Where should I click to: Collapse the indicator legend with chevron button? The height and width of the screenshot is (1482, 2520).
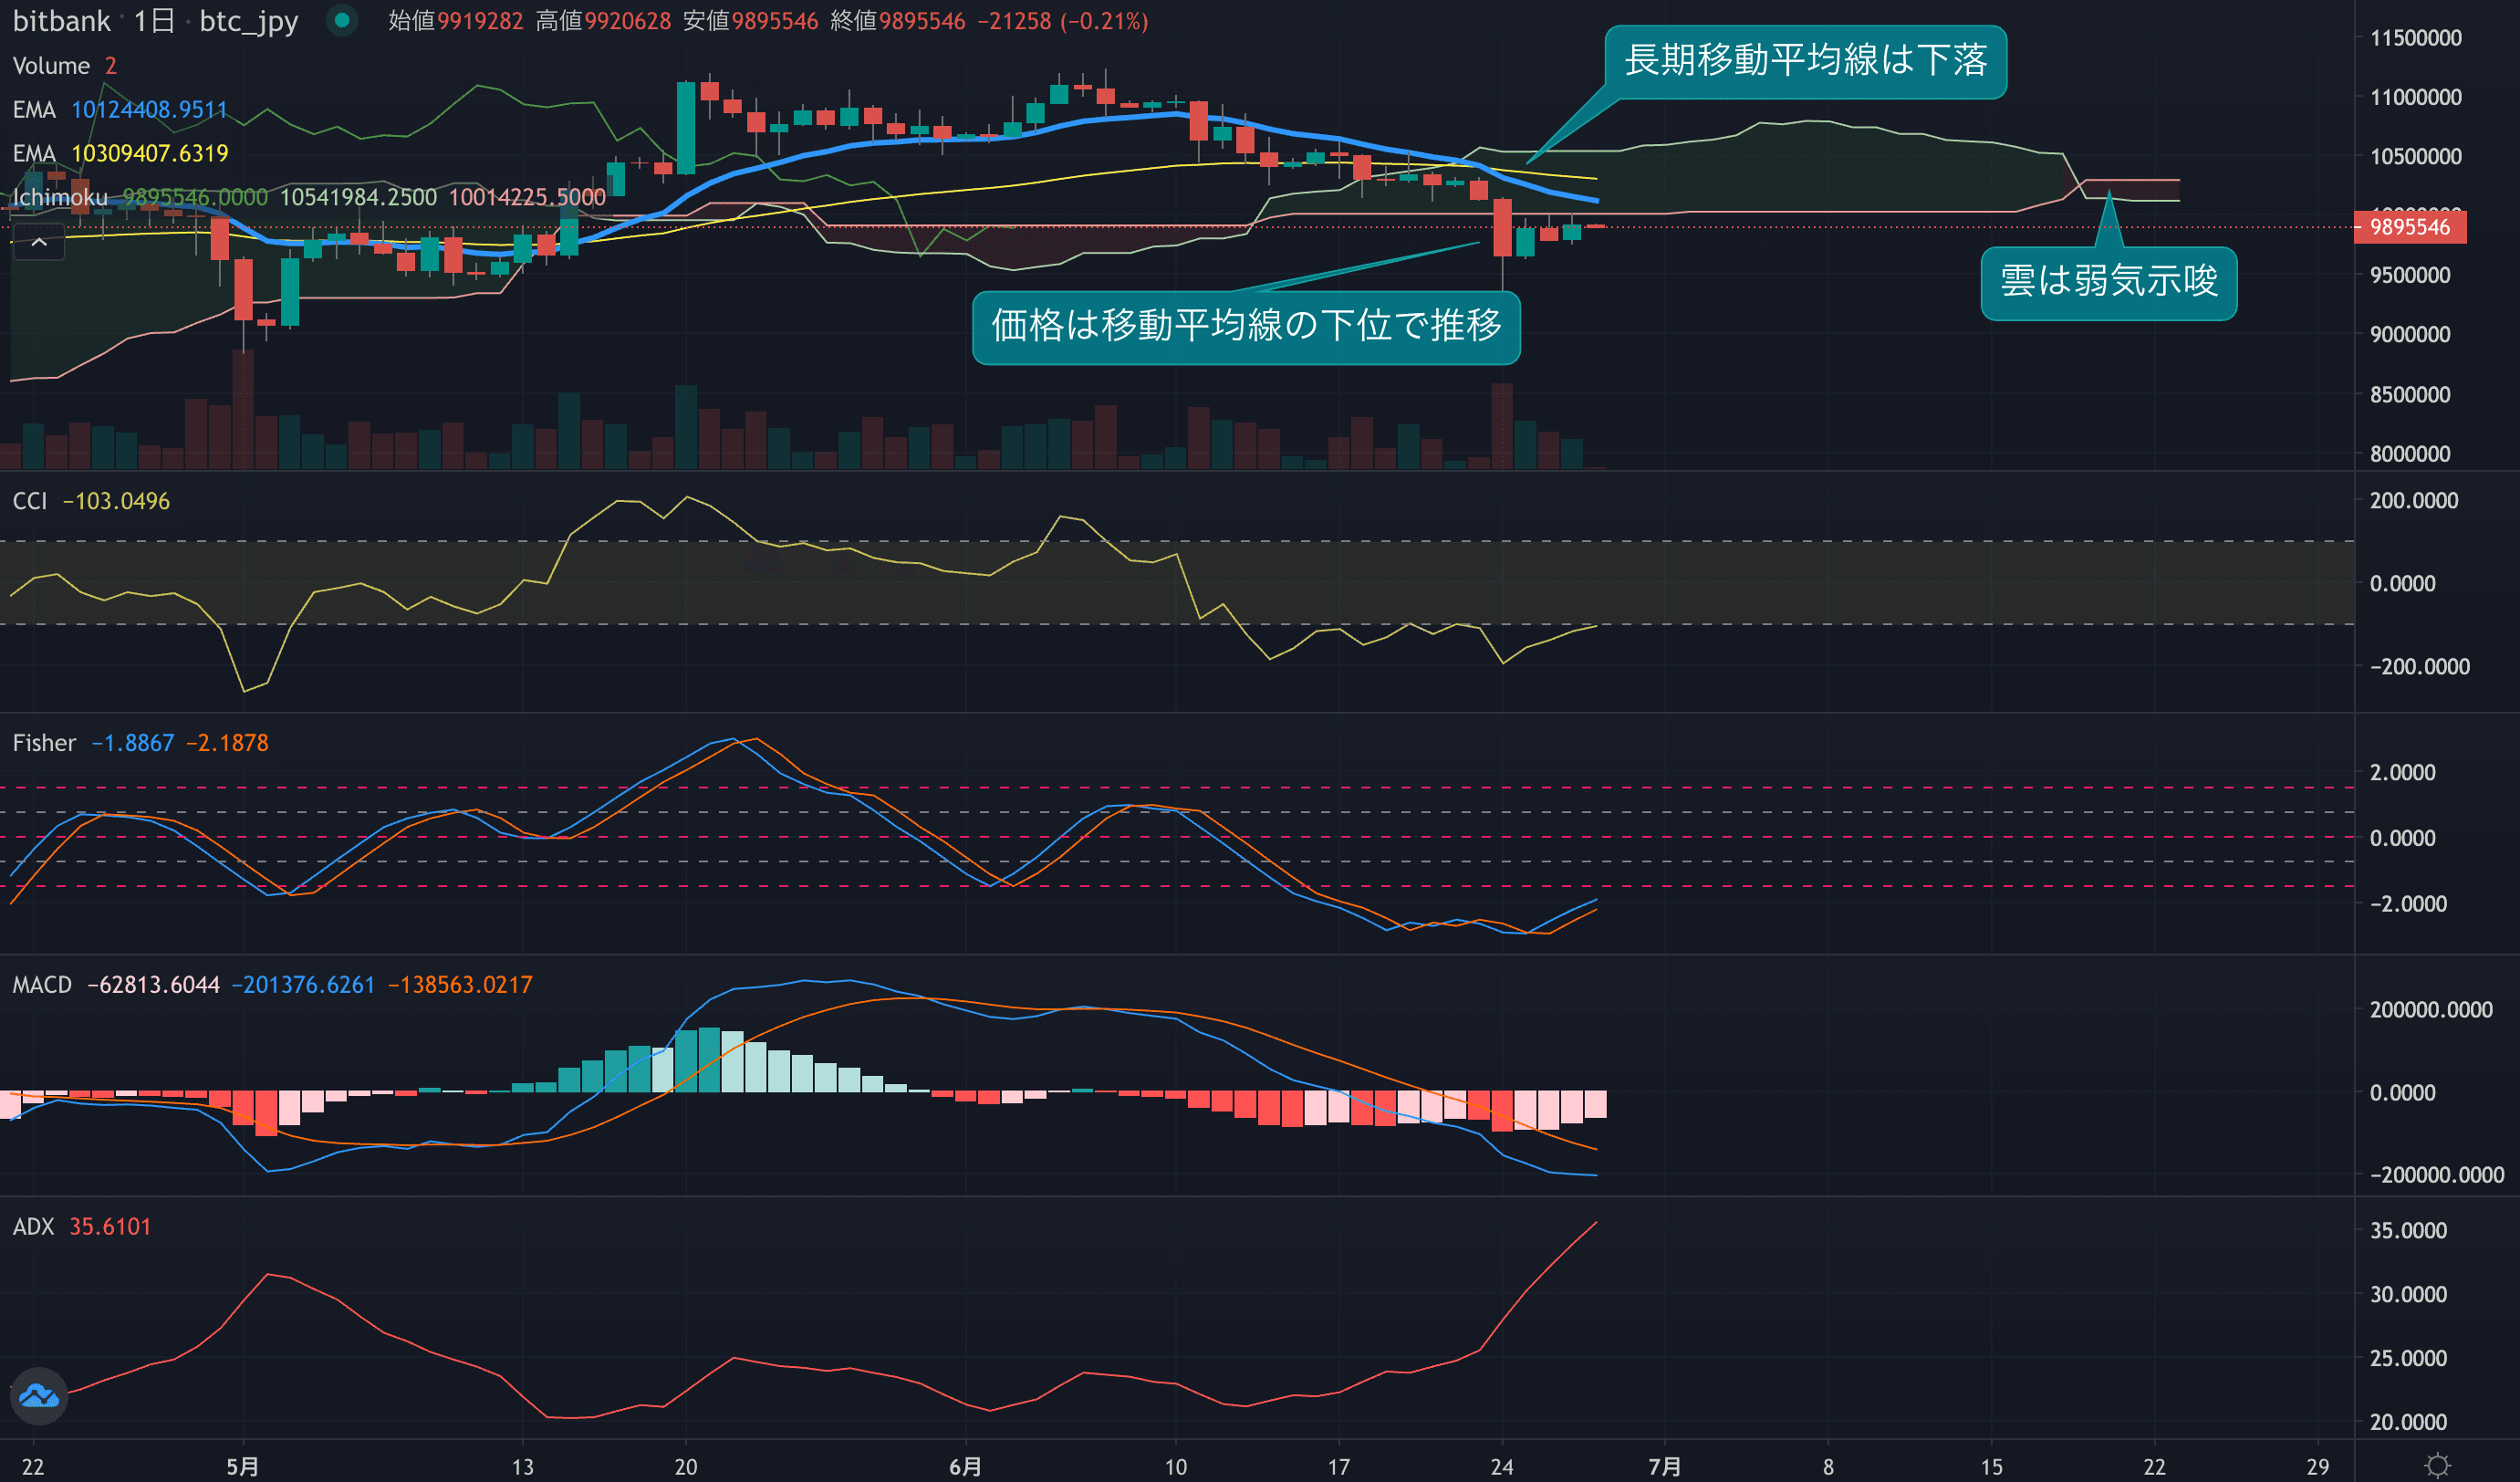click(39, 242)
